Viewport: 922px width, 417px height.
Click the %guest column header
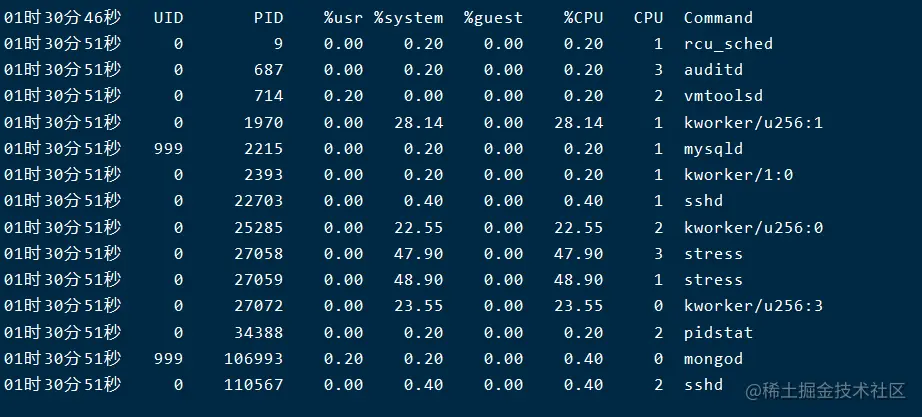click(x=493, y=18)
